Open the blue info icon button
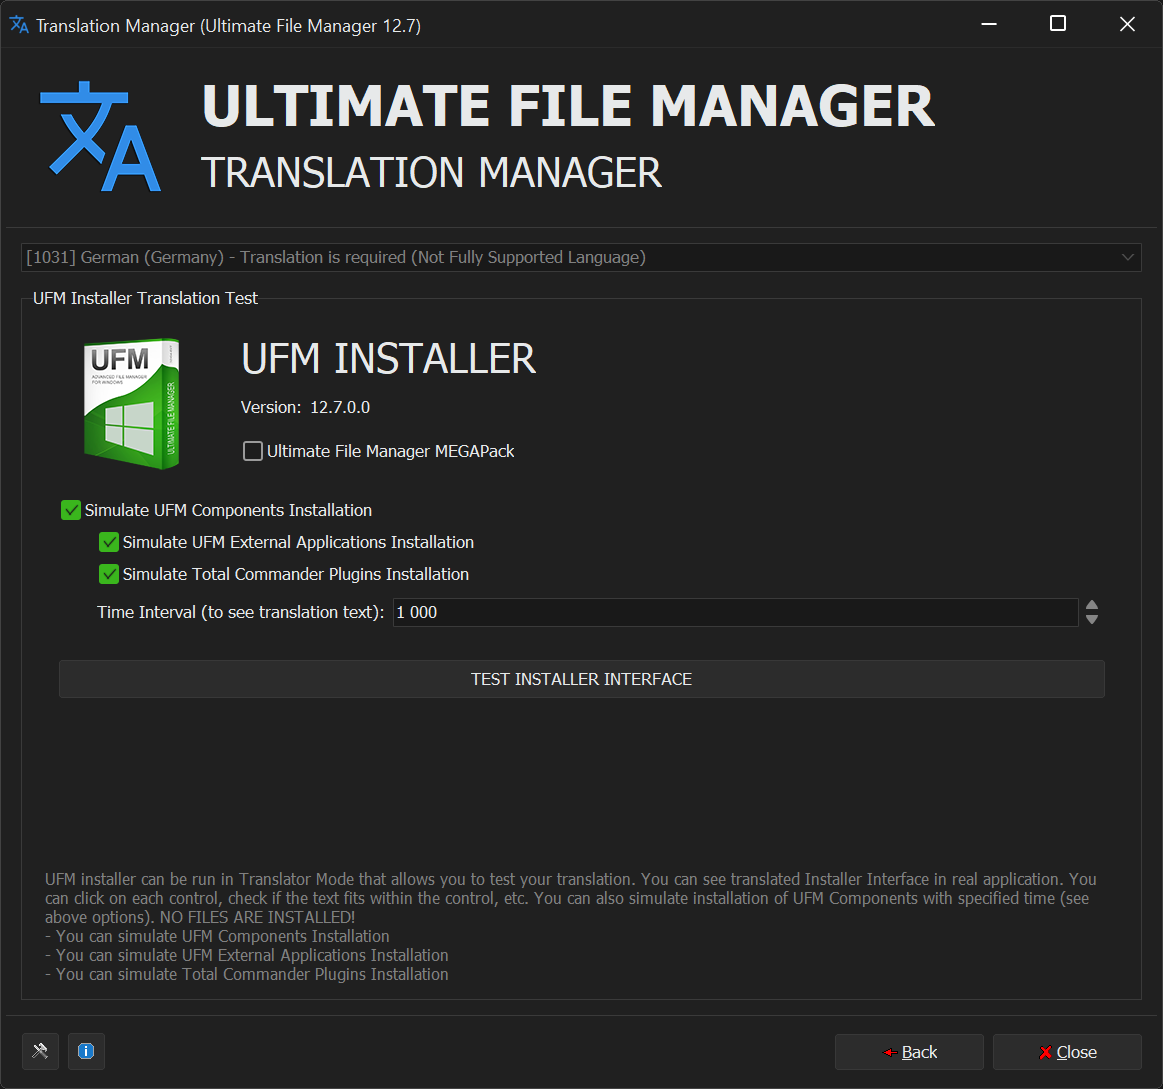 86,1051
